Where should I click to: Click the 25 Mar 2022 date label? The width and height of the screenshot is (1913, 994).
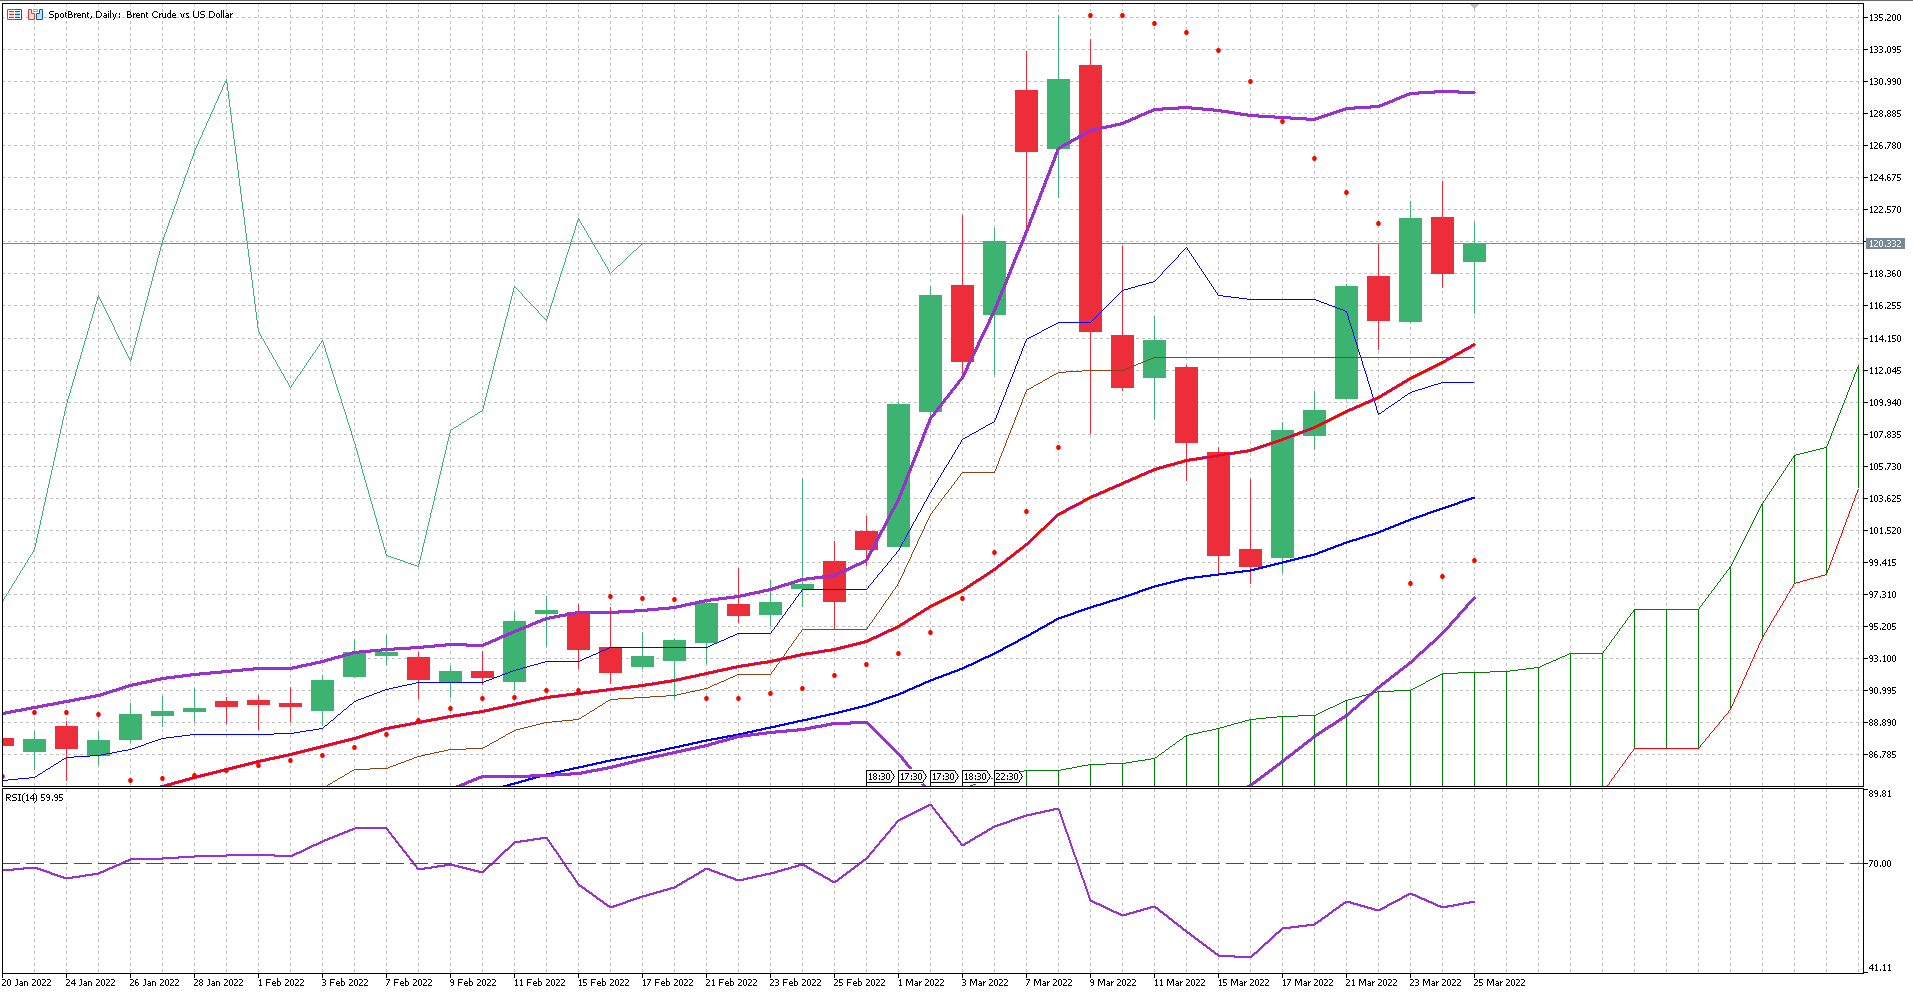(1501, 982)
